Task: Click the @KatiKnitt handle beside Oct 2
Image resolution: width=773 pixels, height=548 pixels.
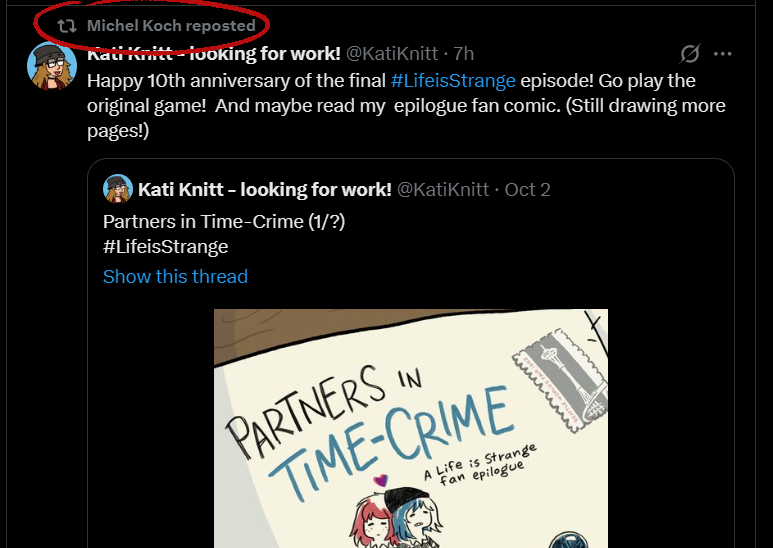Action: pos(443,189)
